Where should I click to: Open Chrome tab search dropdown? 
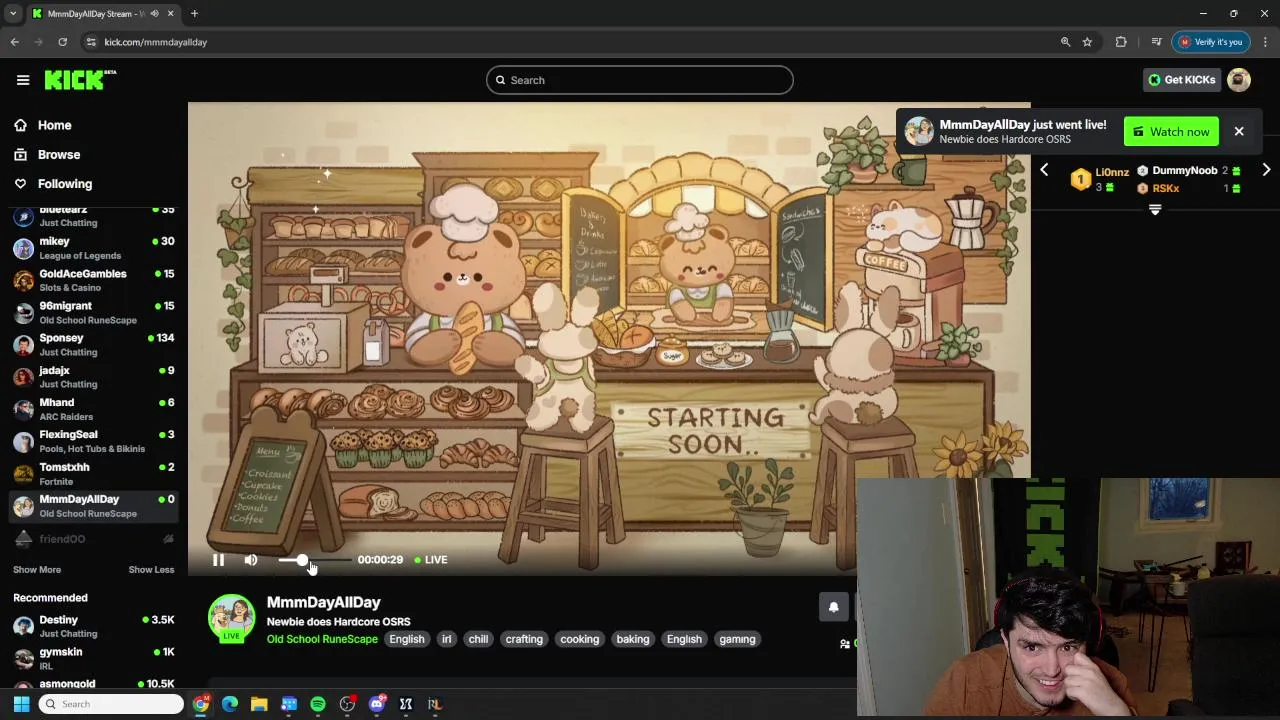point(13,14)
